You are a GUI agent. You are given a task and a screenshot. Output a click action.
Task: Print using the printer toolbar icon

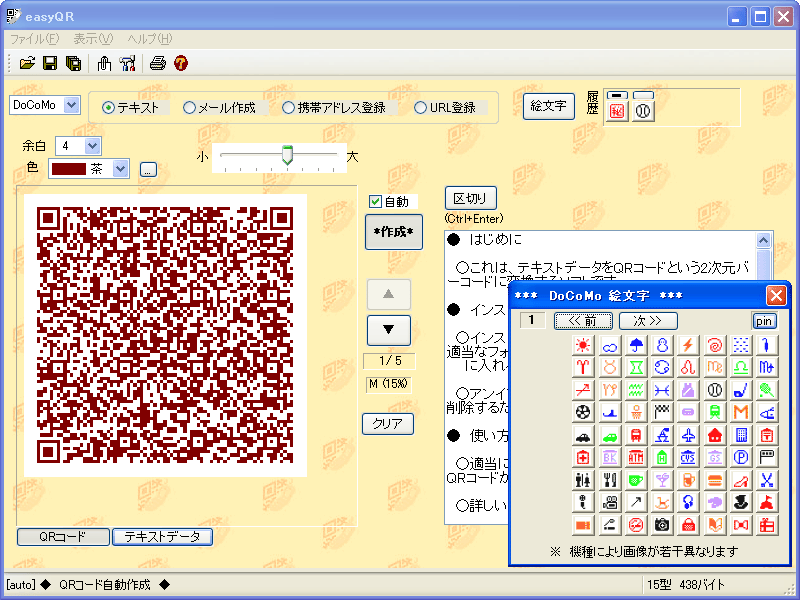(158, 63)
